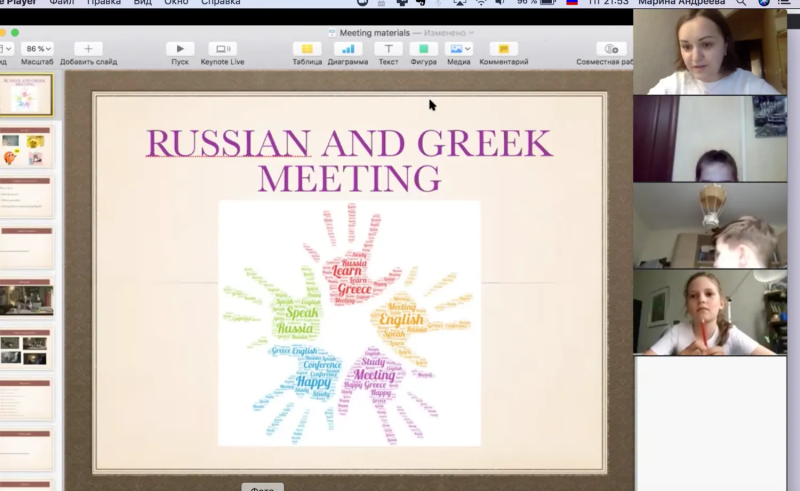The image size is (800, 491).
Task: Open the document title Изменено dropdown arrow
Action: (x=471, y=33)
